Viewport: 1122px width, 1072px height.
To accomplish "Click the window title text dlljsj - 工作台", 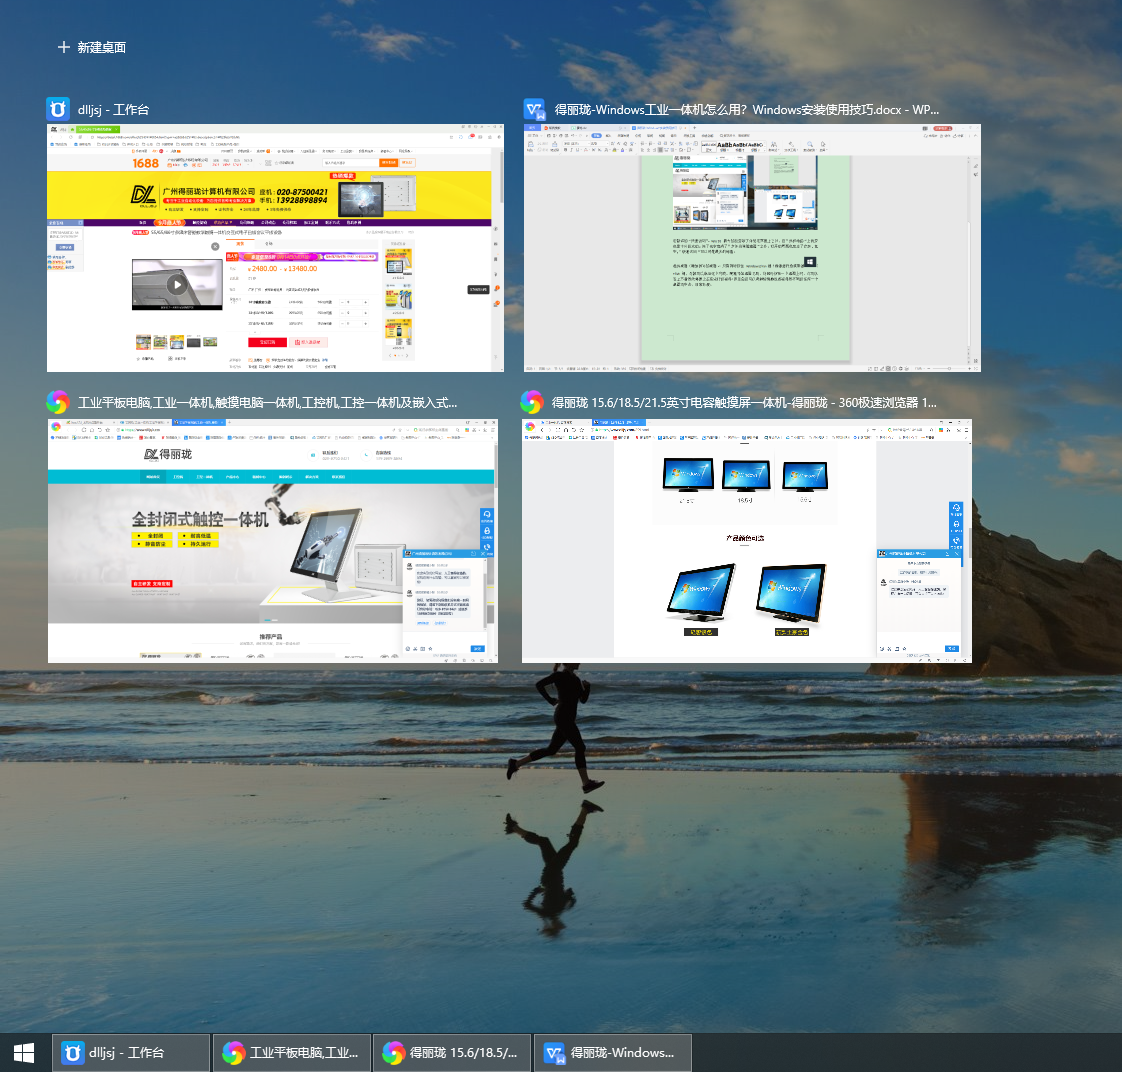I will tap(113, 110).
